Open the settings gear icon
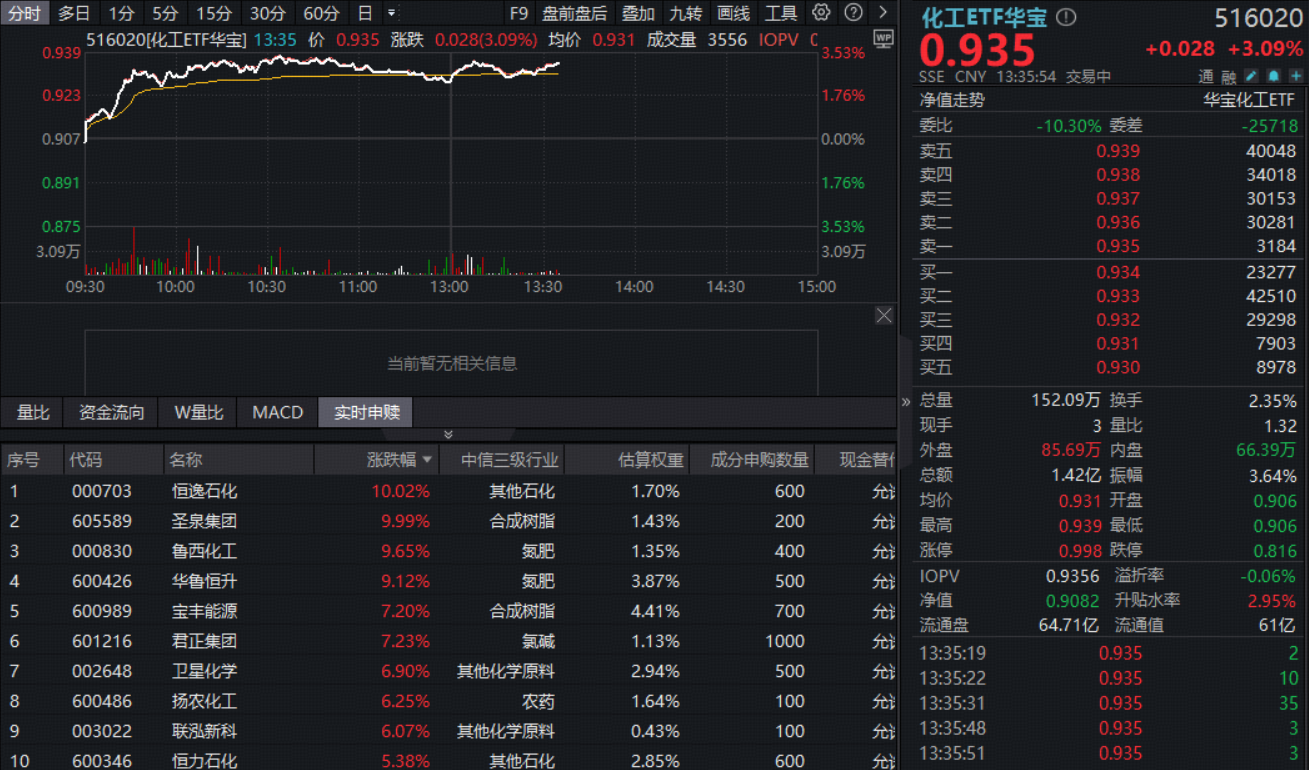The height and width of the screenshot is (770, 1309). click(820, 12)
